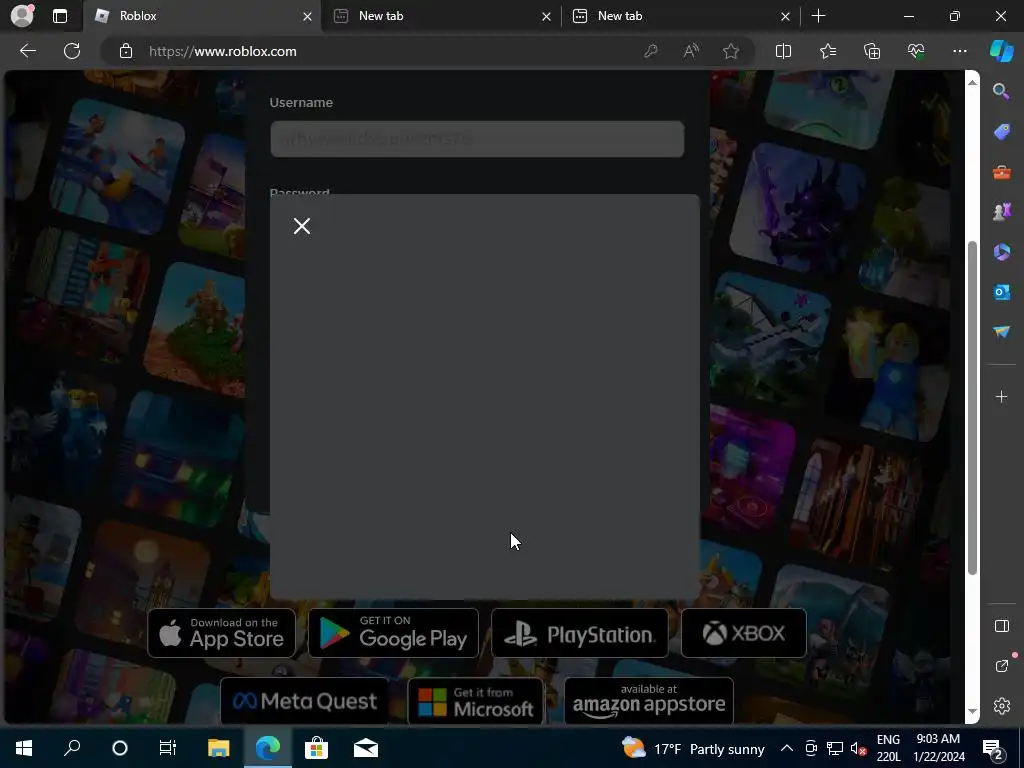The image size is (1024, 768).
Task: Open Edge Settings and more menu
Action: pyautogui.click(x=959, y=51)
